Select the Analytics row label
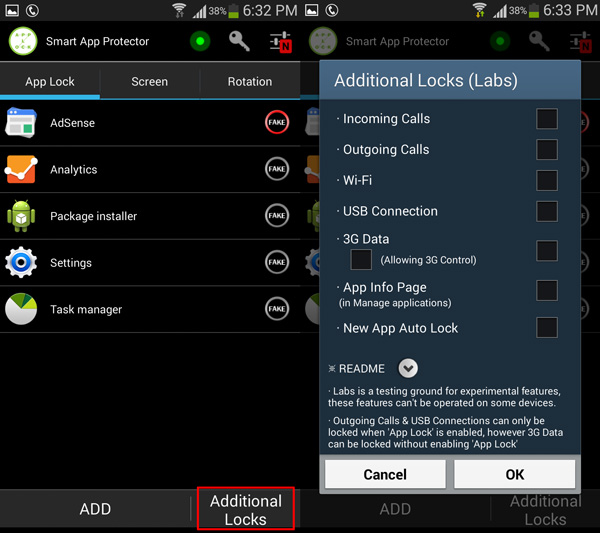Image resolution: width=600 pixels, height=533 pixels. [73, 170]
